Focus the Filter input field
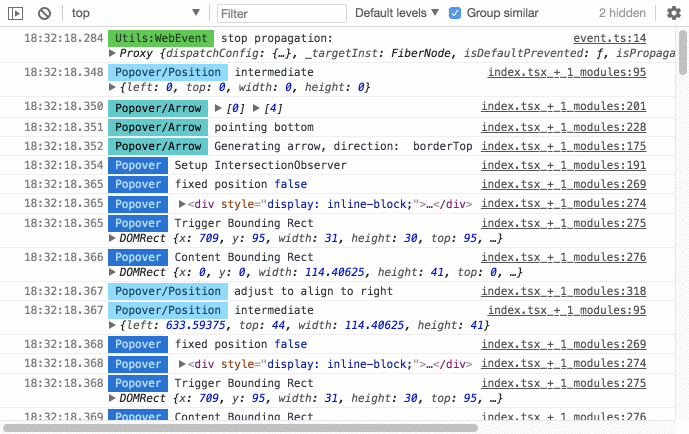The width and height of the screenshot is (689, 434). click(x=282, y=14)
